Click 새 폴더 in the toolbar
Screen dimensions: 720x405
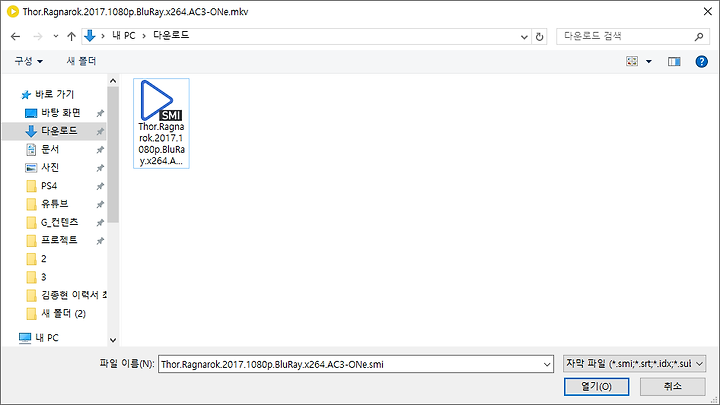[81, 61]
